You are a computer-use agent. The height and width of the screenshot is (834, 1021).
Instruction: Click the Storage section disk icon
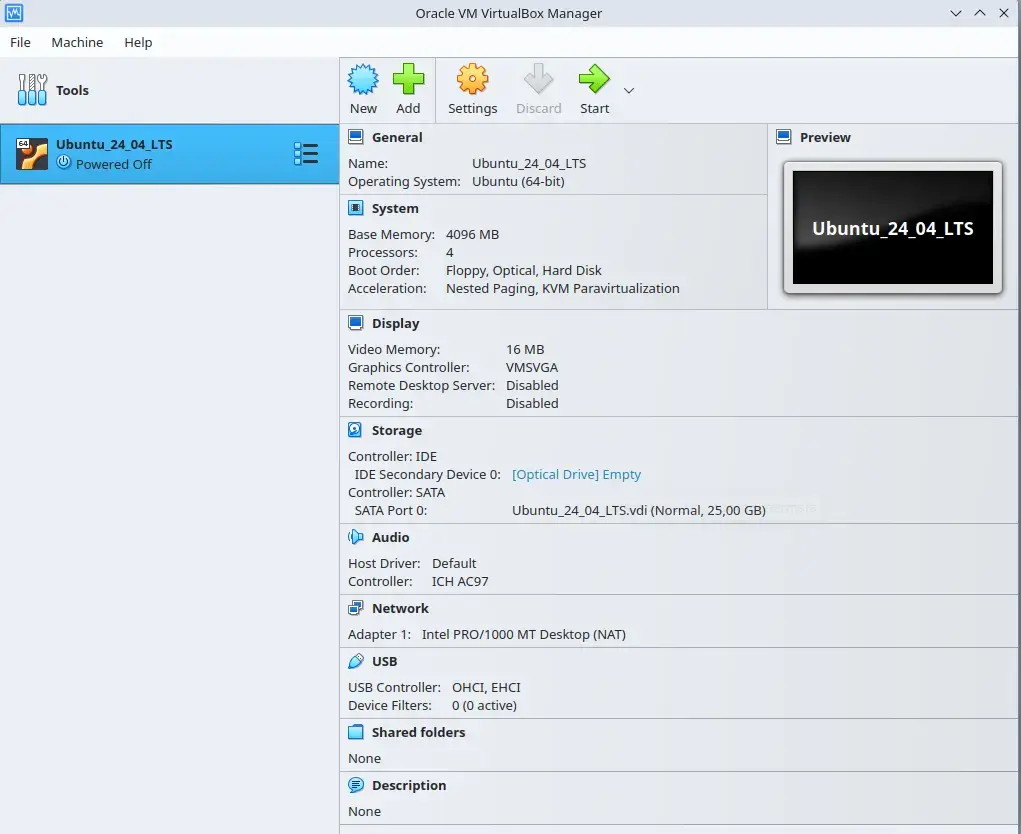tap(355, 430)
